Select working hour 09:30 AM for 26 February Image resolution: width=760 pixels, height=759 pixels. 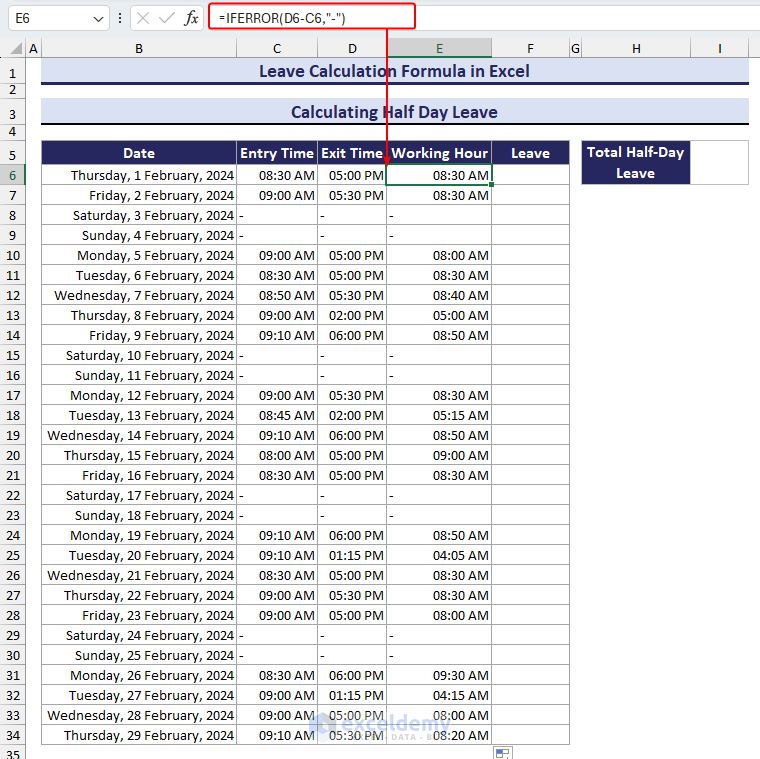click(439, 675)
